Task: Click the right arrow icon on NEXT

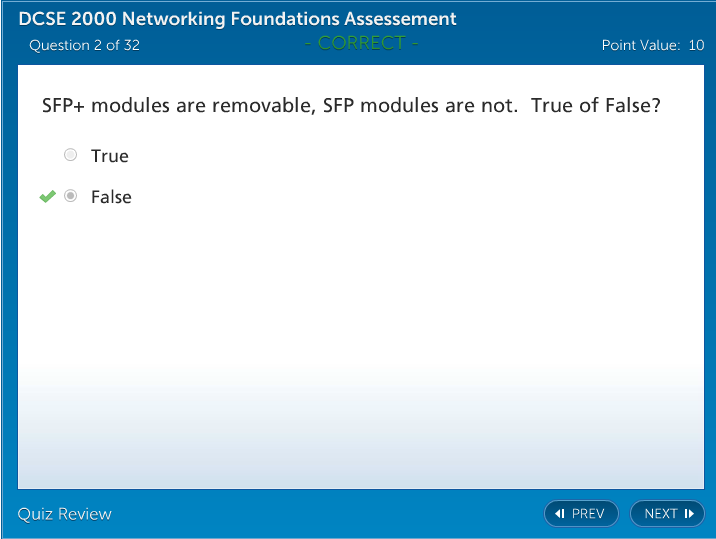Action: (x=689, y=514)
